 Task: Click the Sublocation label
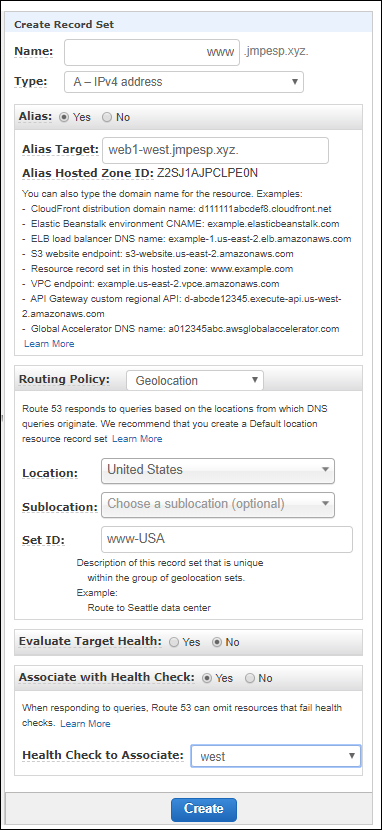[x=60, y=507]
